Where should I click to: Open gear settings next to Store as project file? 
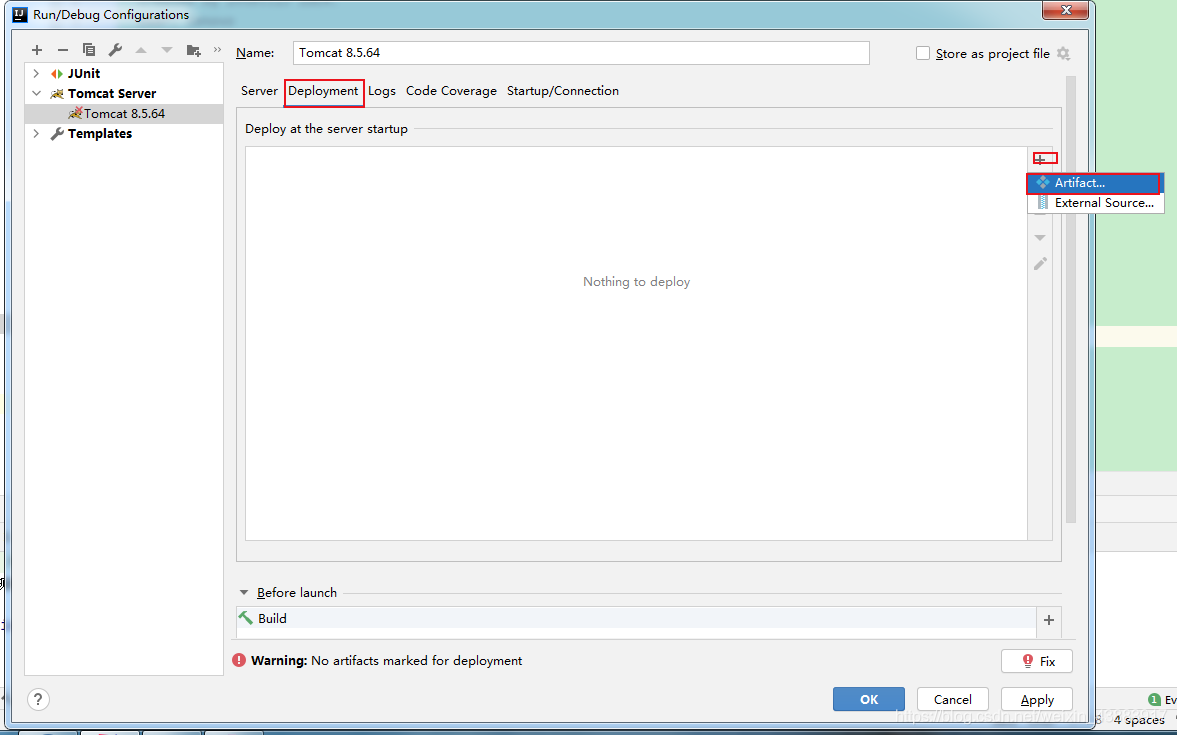tap(1063, 53)
